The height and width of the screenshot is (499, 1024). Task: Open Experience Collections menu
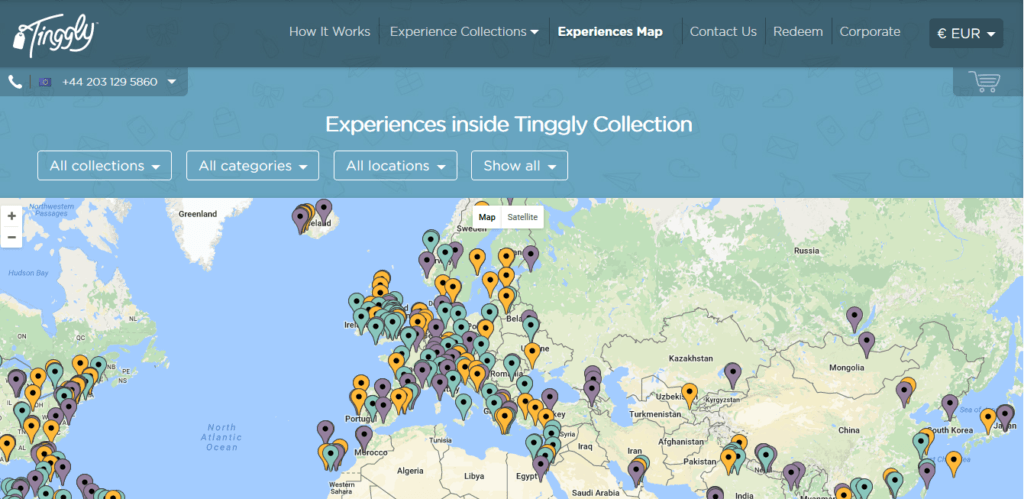tap(464, 31)
